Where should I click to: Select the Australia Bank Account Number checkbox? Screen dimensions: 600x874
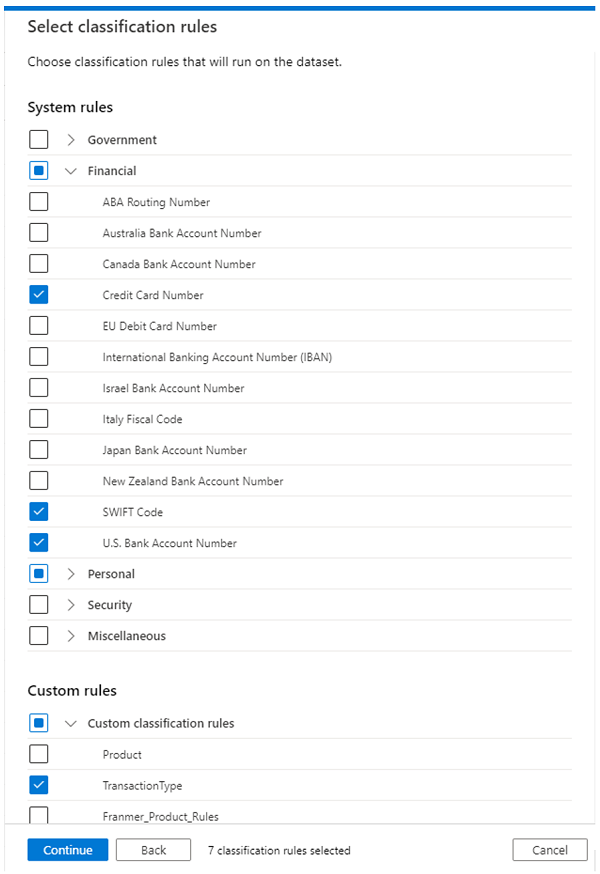pyautogui.click(x=38, y=232)
